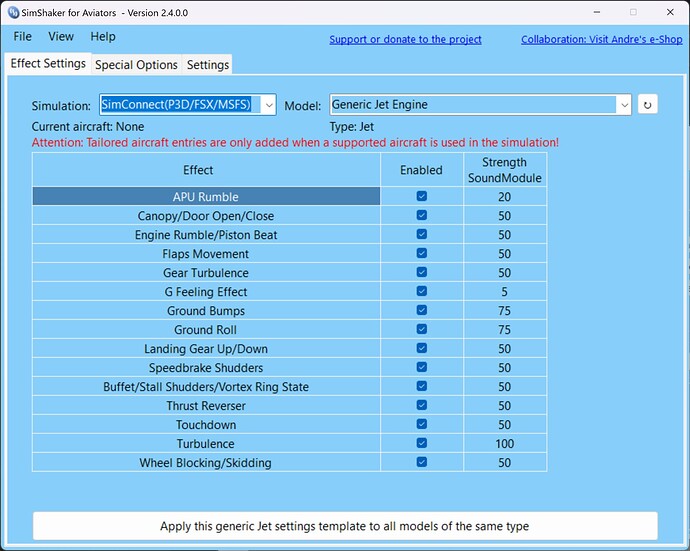Toggle Landing Gear Up/Down checkbox

pos(422,348)
